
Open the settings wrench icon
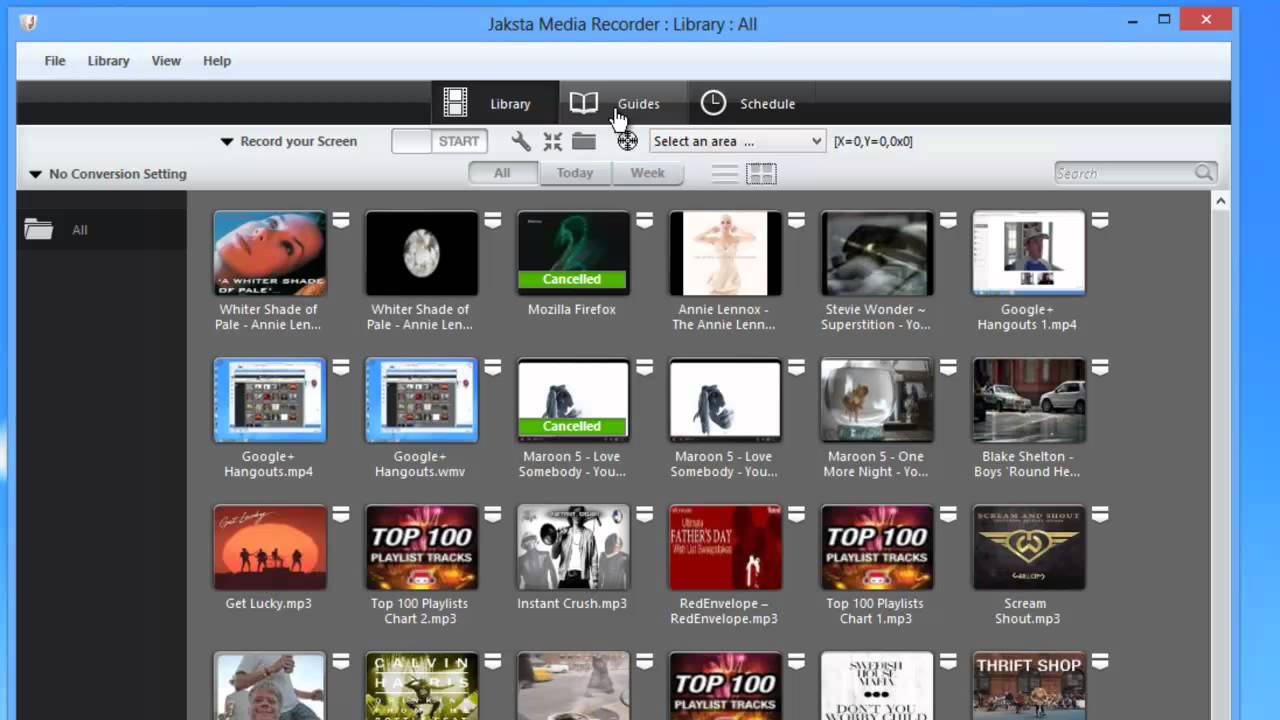520,141
